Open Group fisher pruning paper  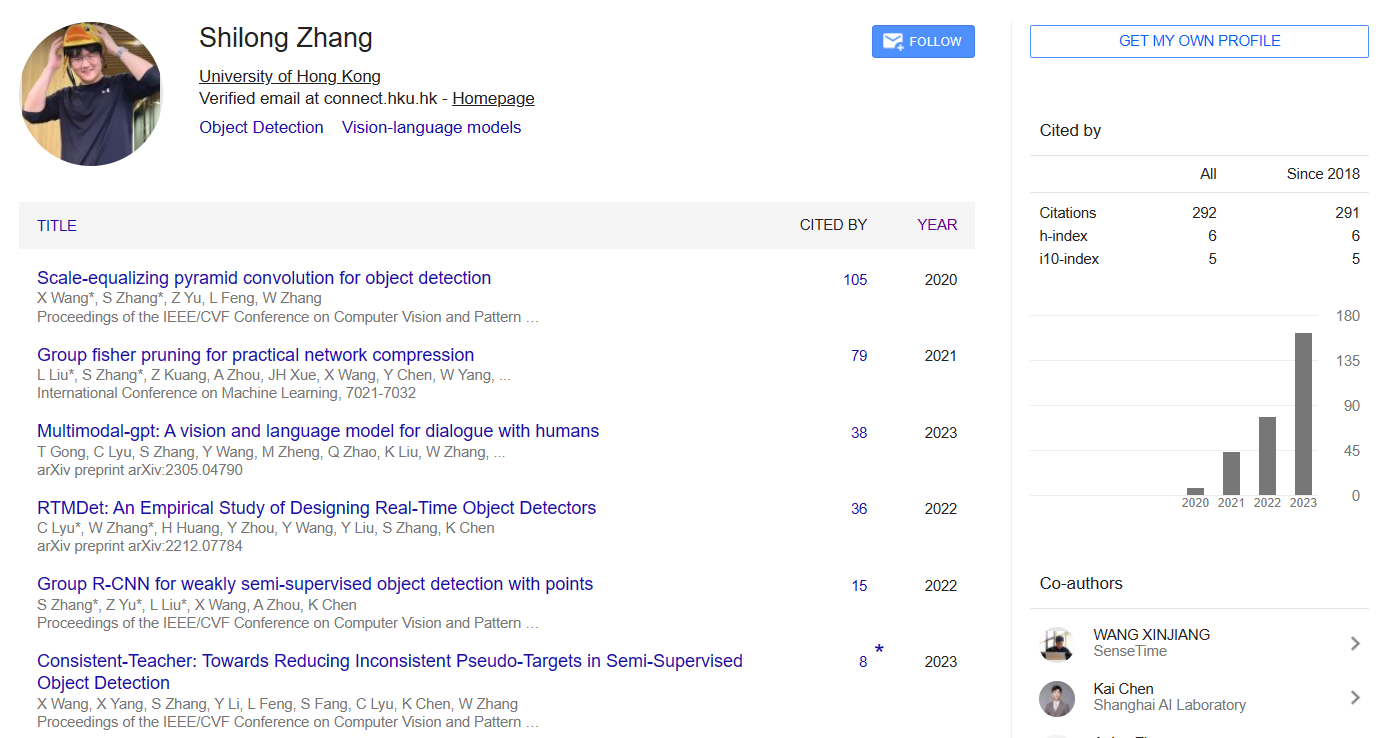(x=255, y=355)
